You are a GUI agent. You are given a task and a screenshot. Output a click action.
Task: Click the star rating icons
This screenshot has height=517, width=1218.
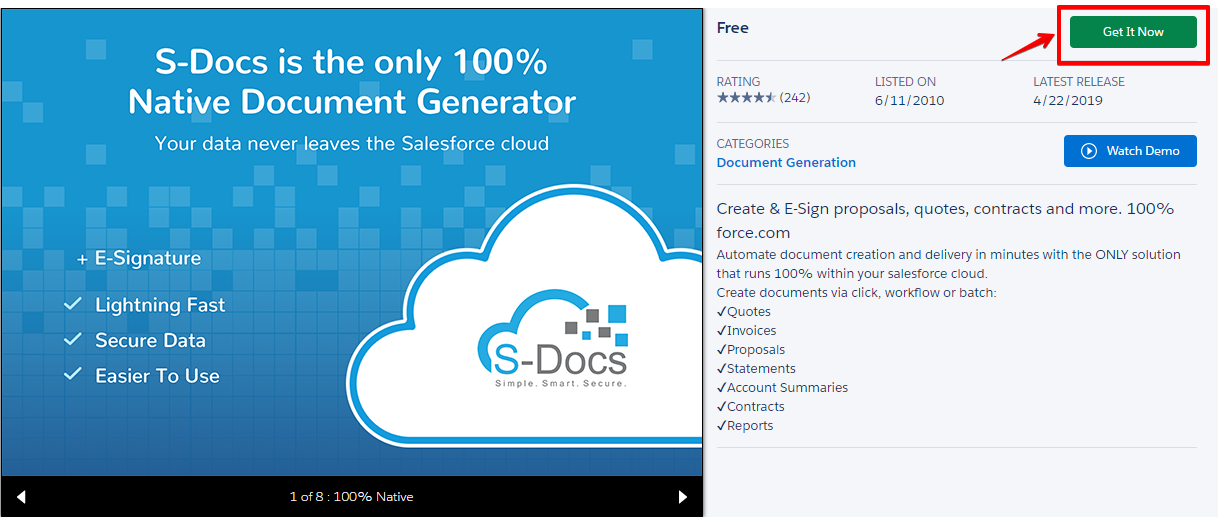[x=746, y=98]
